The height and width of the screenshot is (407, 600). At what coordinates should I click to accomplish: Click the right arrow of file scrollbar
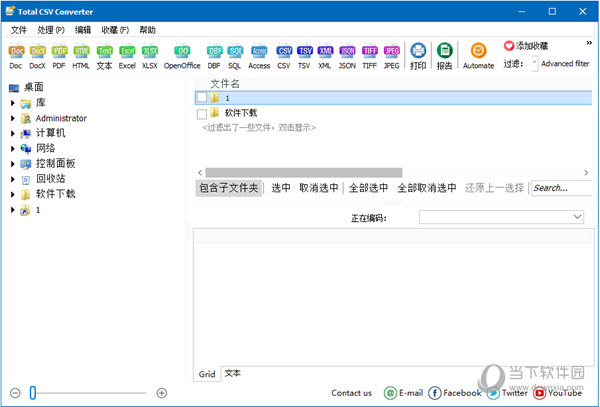pos(586,173)
